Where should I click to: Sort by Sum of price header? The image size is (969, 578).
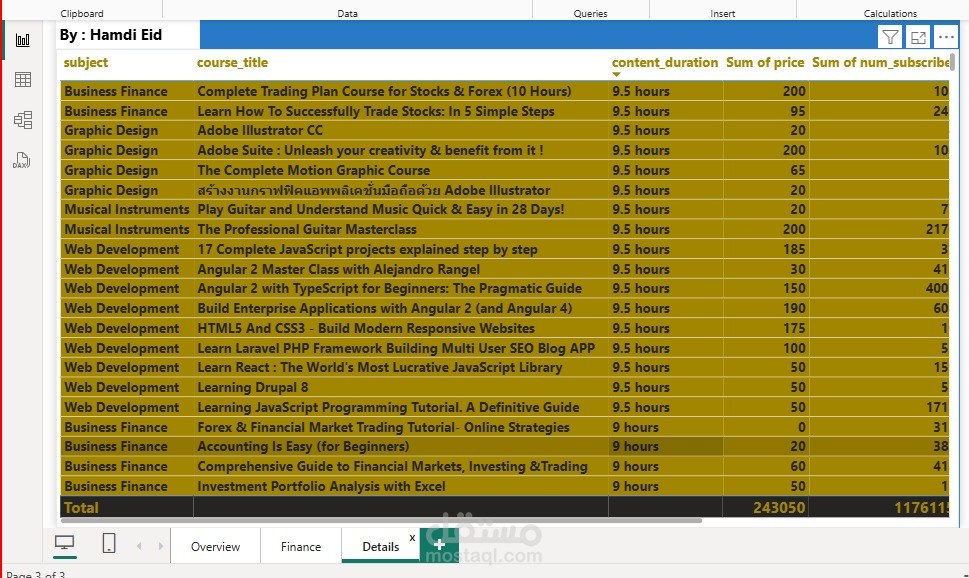(765, 62)
